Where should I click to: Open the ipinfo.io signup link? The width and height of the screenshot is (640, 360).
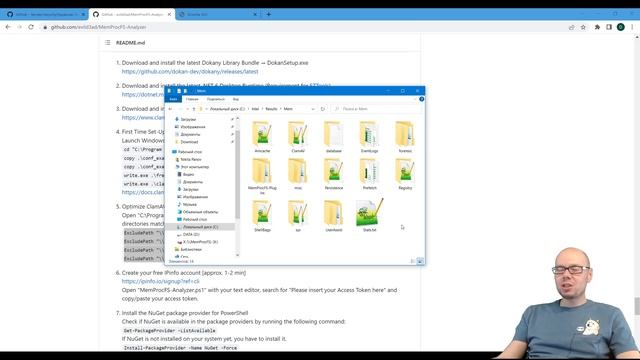(x=160, y=281)
